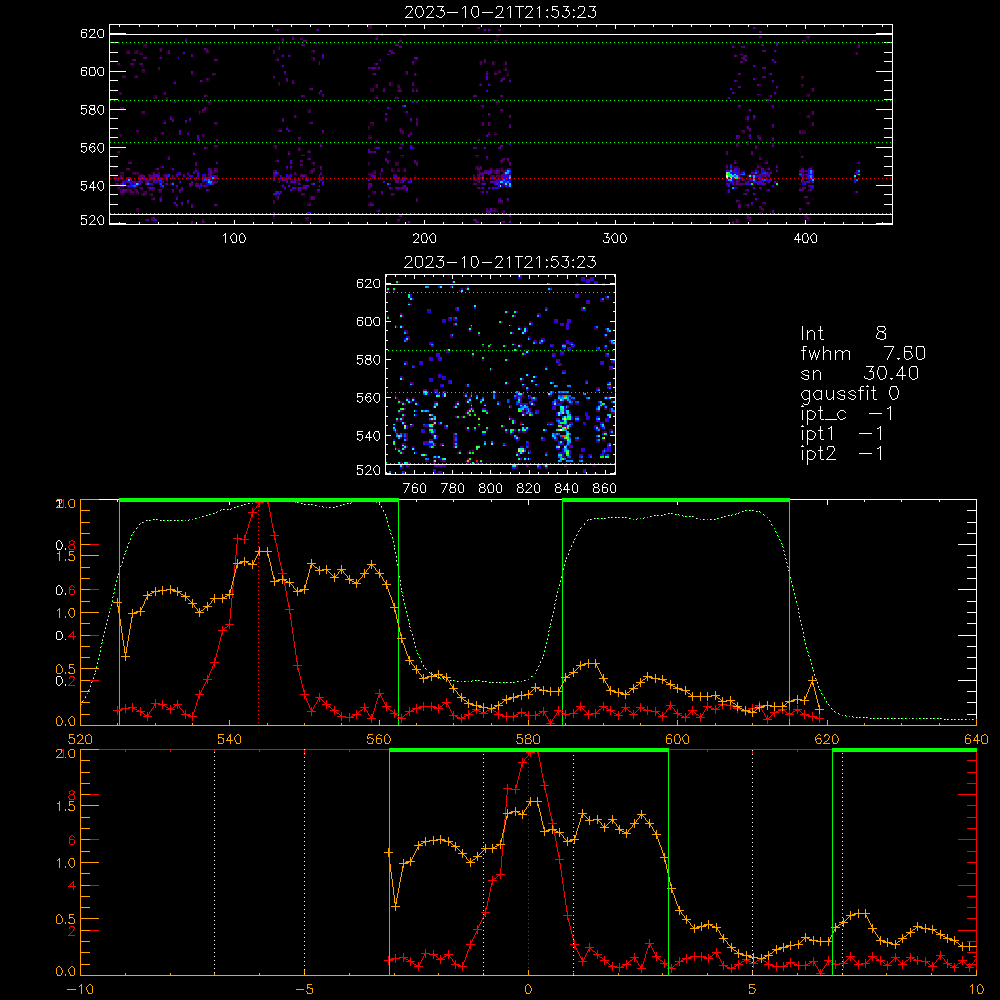1000x1000 pixels.
Task: Click the x-axis label 400 in top spectrogram
Action: point(805,239)
